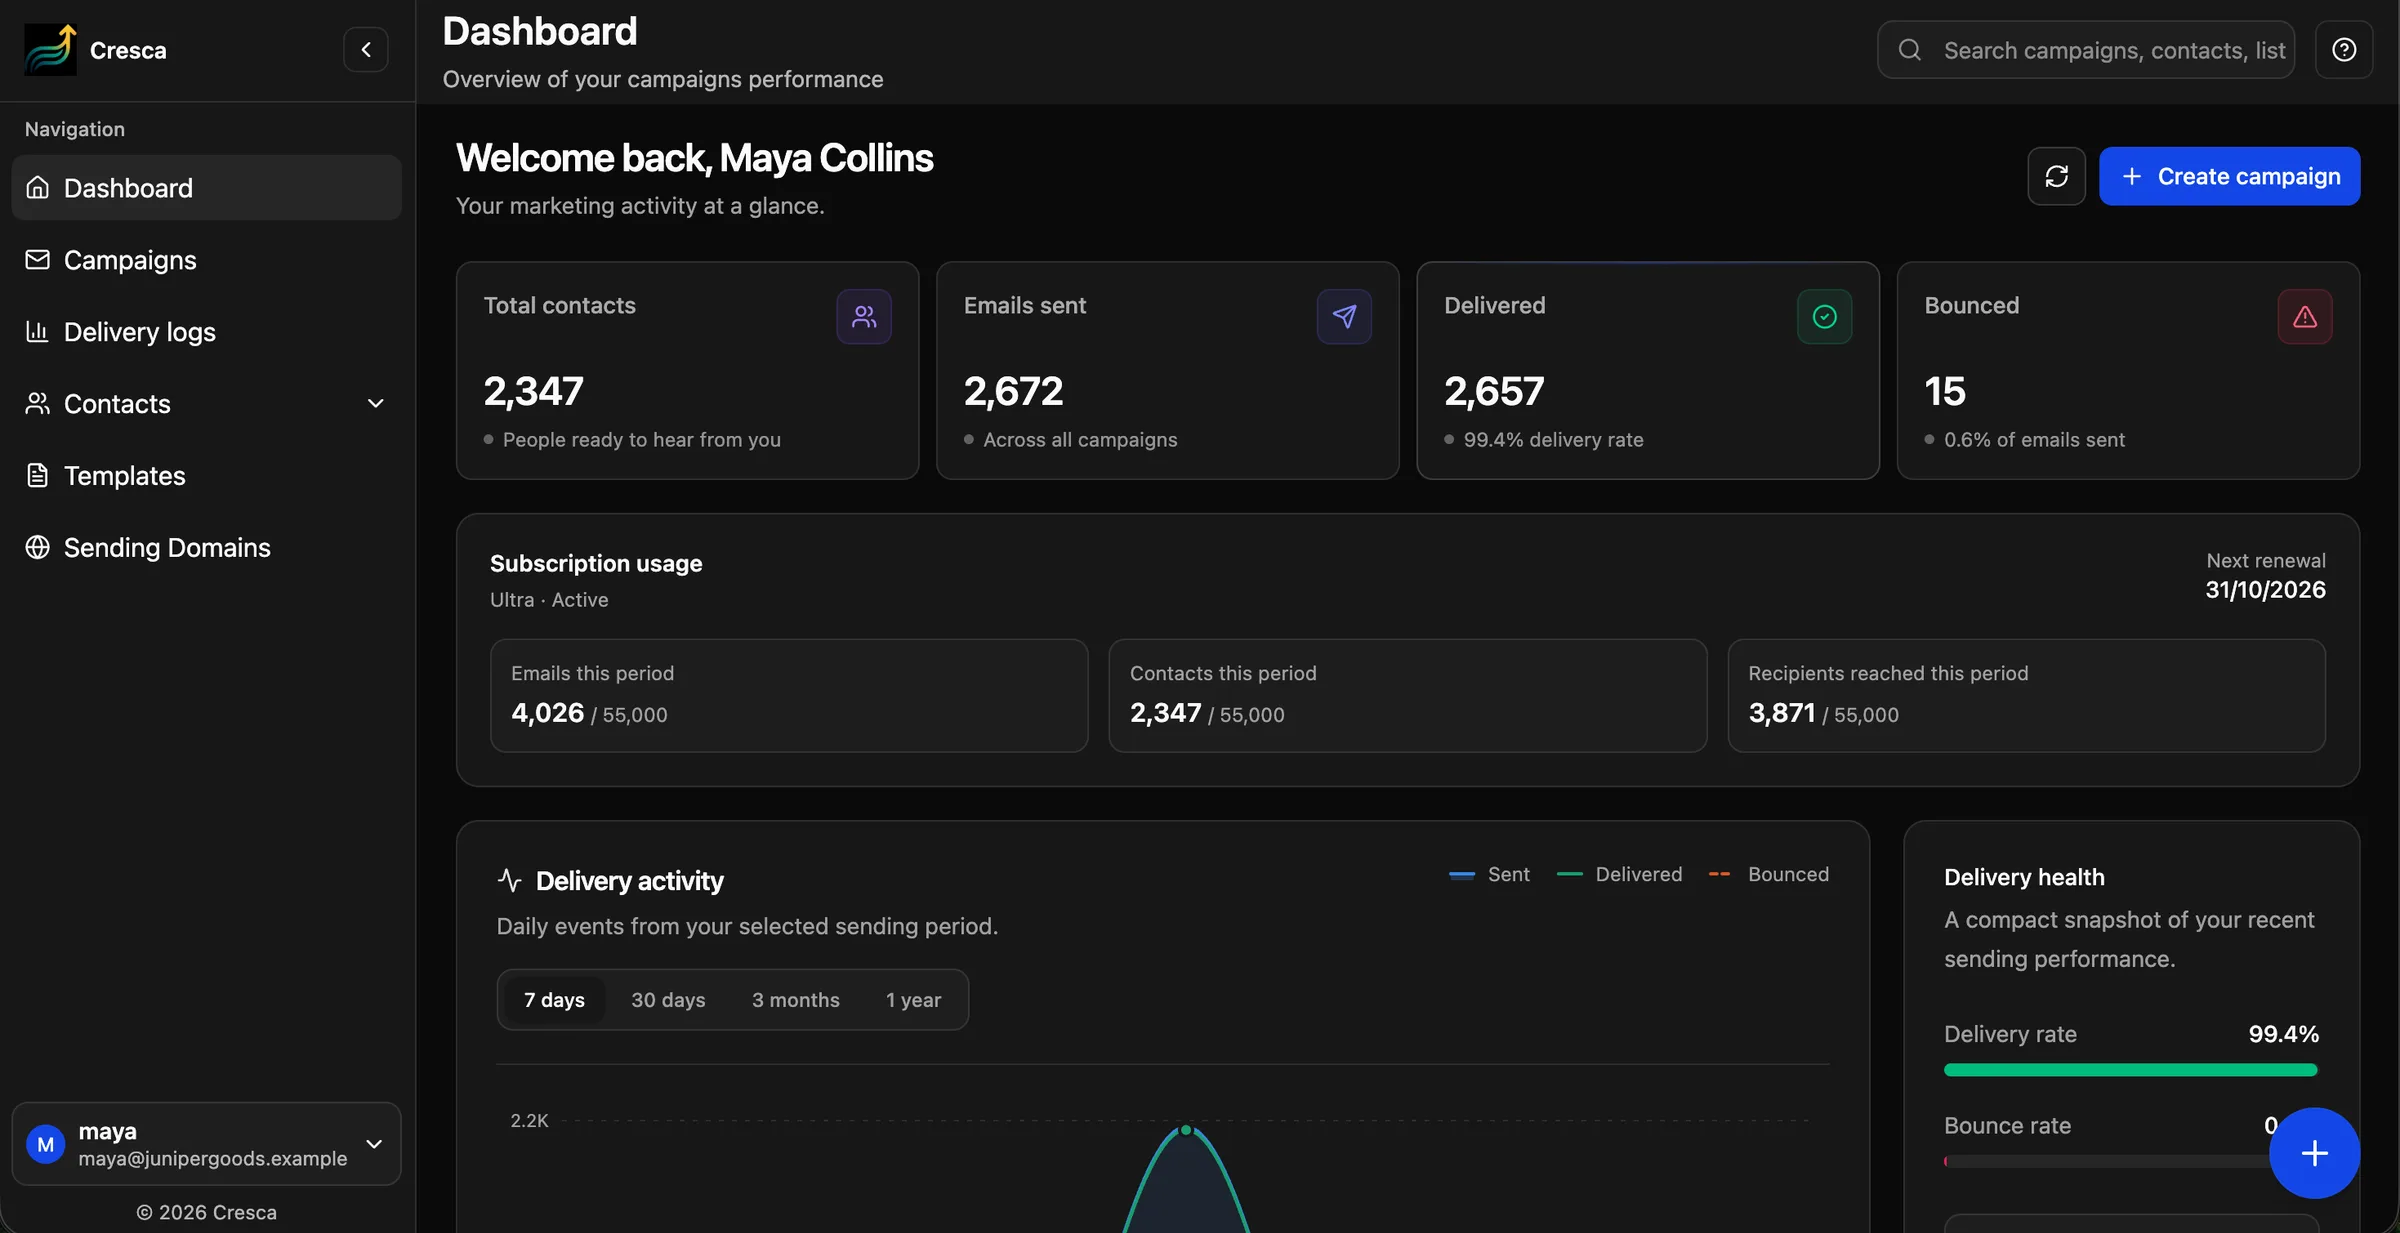Click the Recipients reached this period card
Viewport: 2400px width, 1233px height.
click(x=2026, y=695)
